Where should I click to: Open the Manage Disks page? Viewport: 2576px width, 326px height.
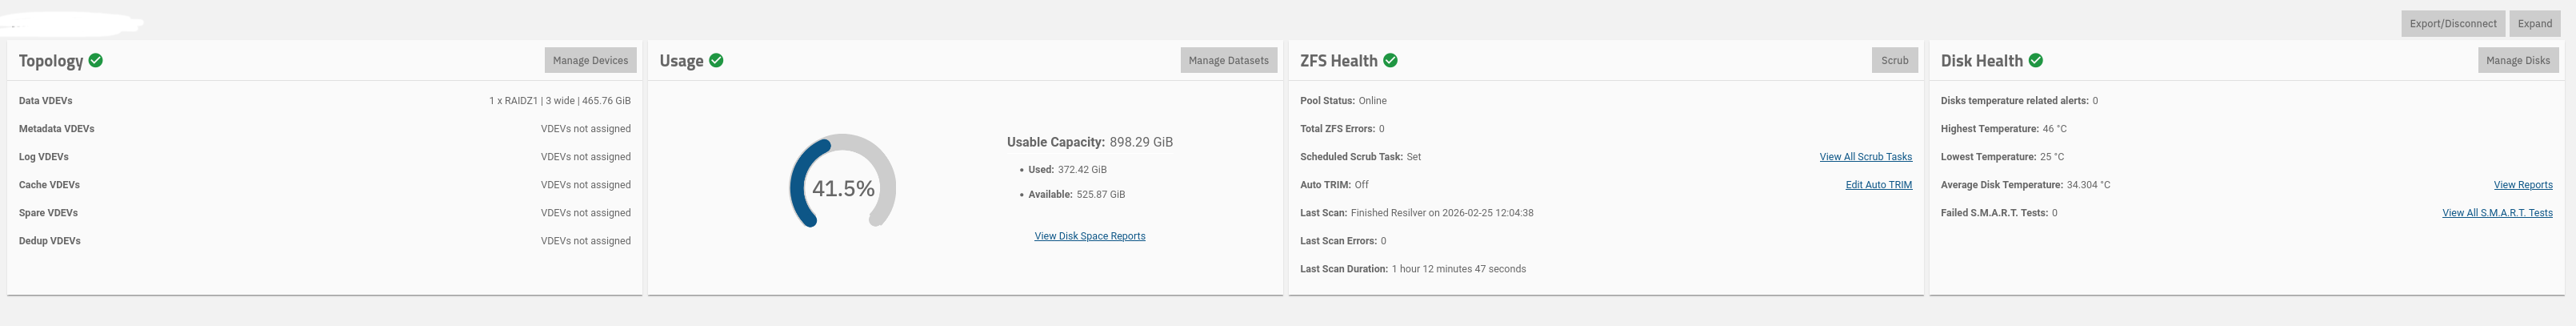point(2517,60)
